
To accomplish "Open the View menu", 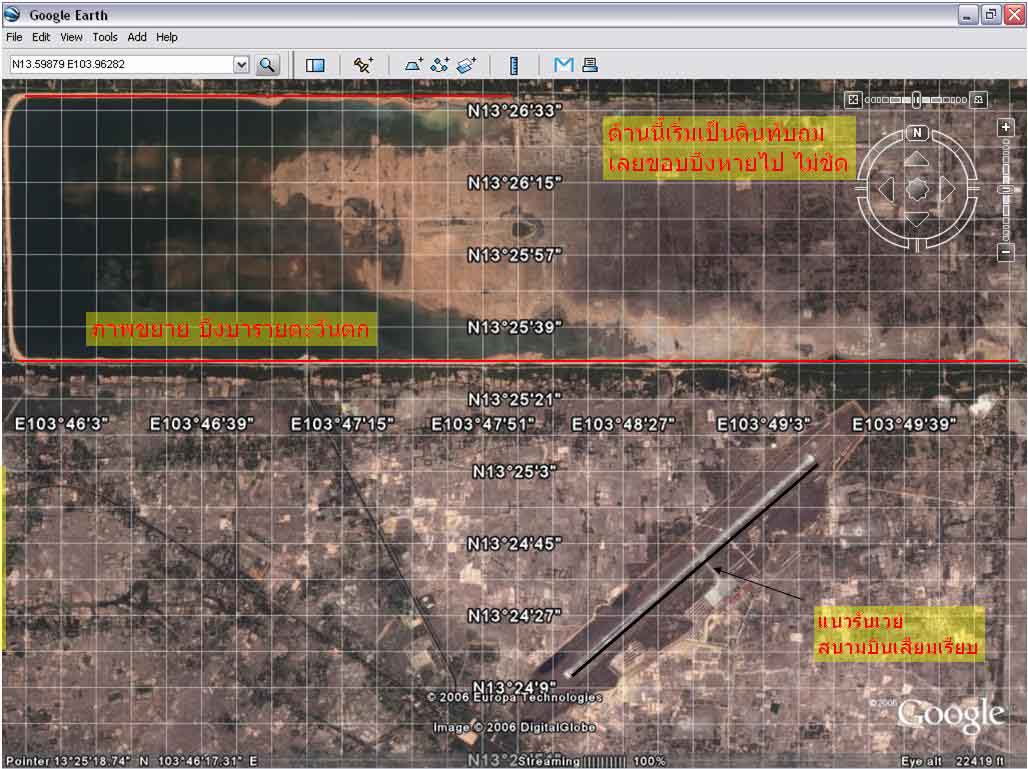I will (71, 37).
